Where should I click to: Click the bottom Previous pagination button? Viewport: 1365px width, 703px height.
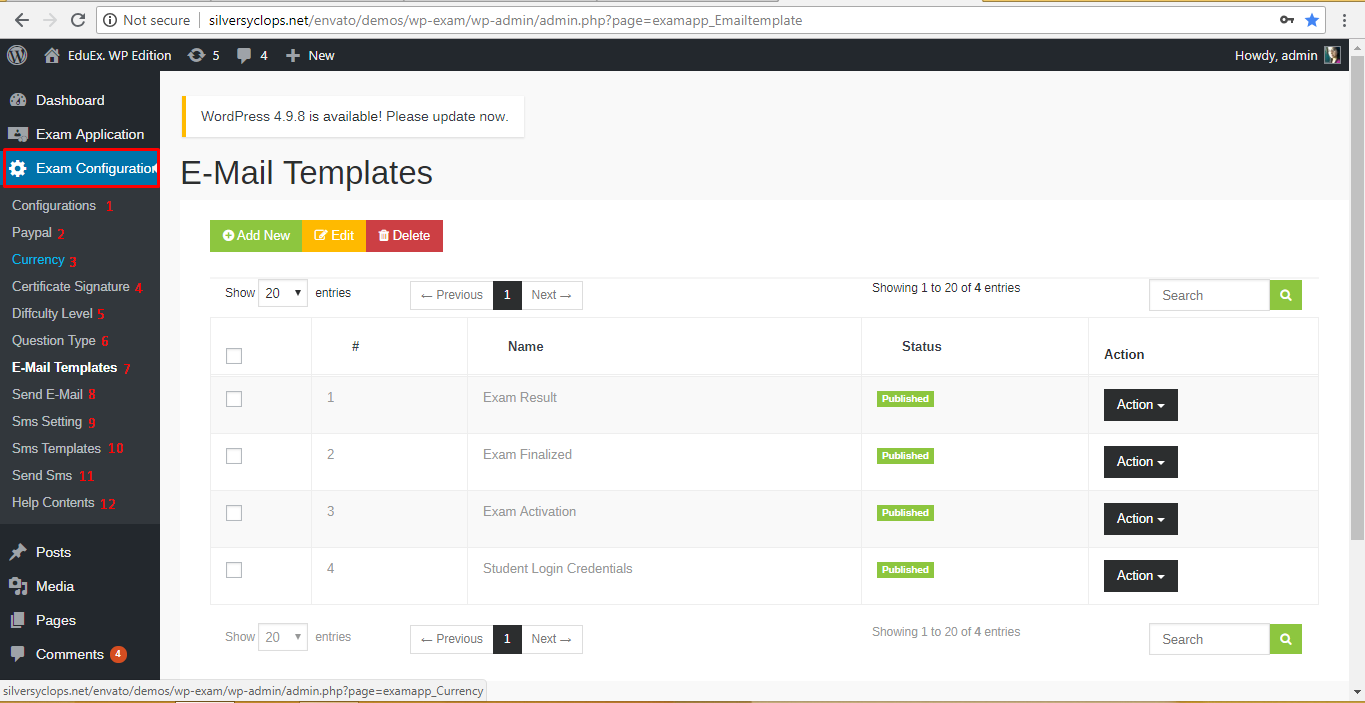click(452, 639)
